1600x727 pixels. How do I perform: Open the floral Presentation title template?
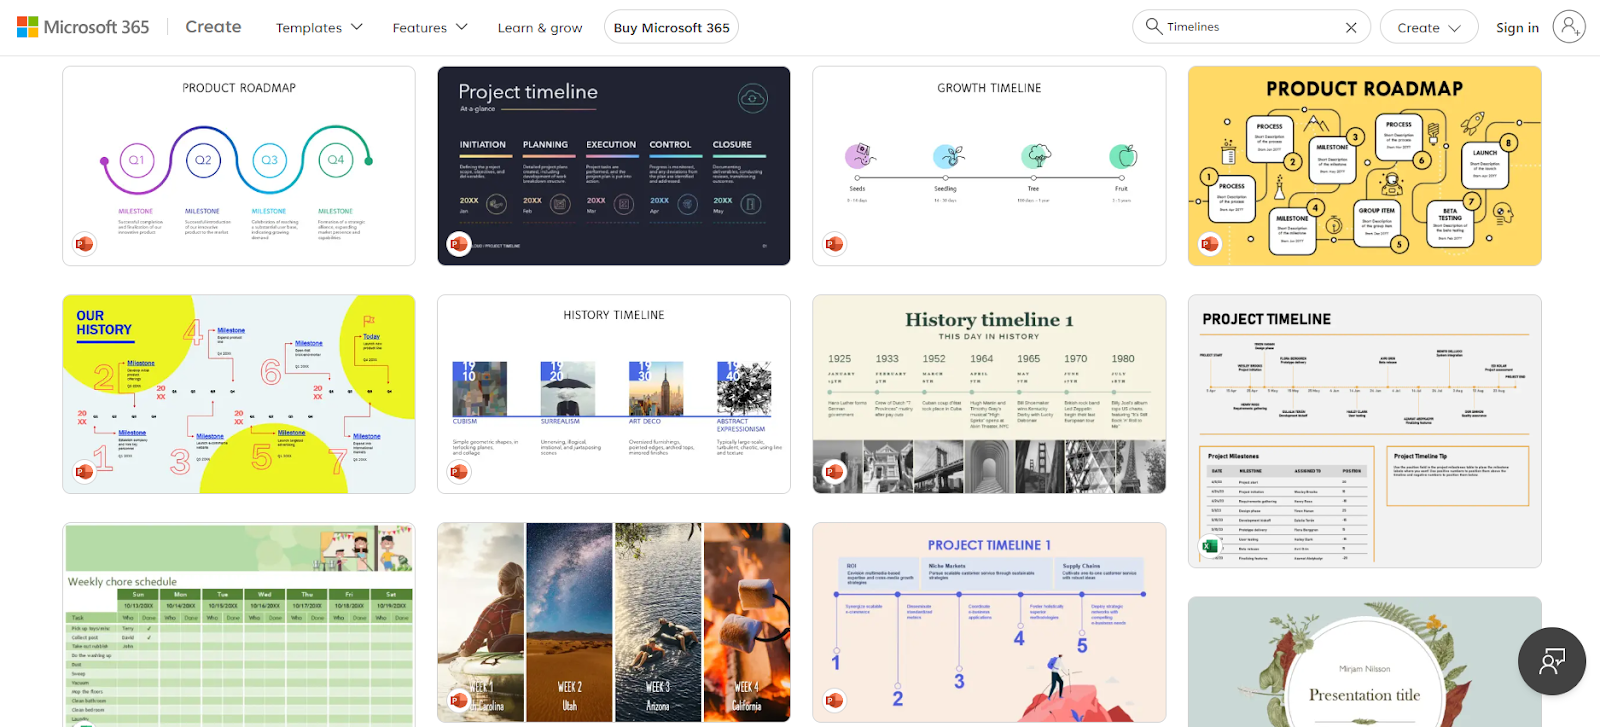[x=1365, y=662]
